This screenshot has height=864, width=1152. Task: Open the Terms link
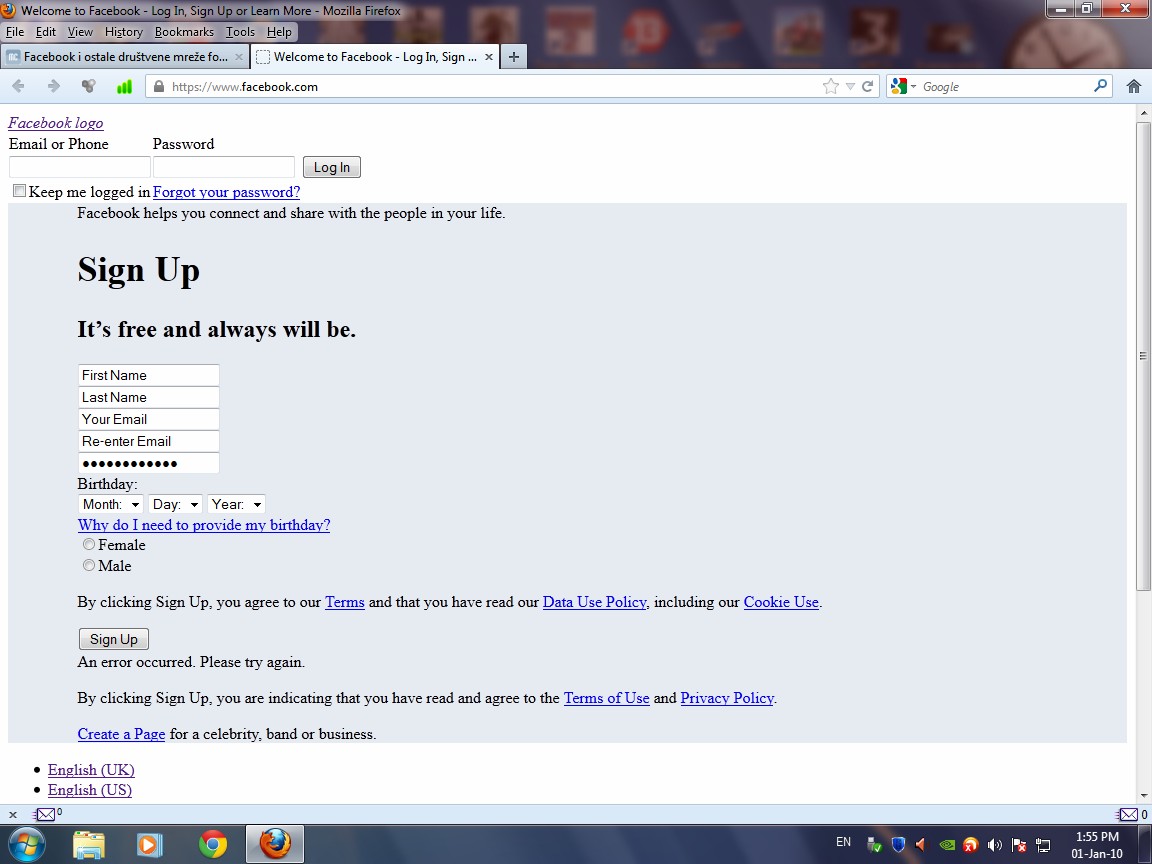345,602
